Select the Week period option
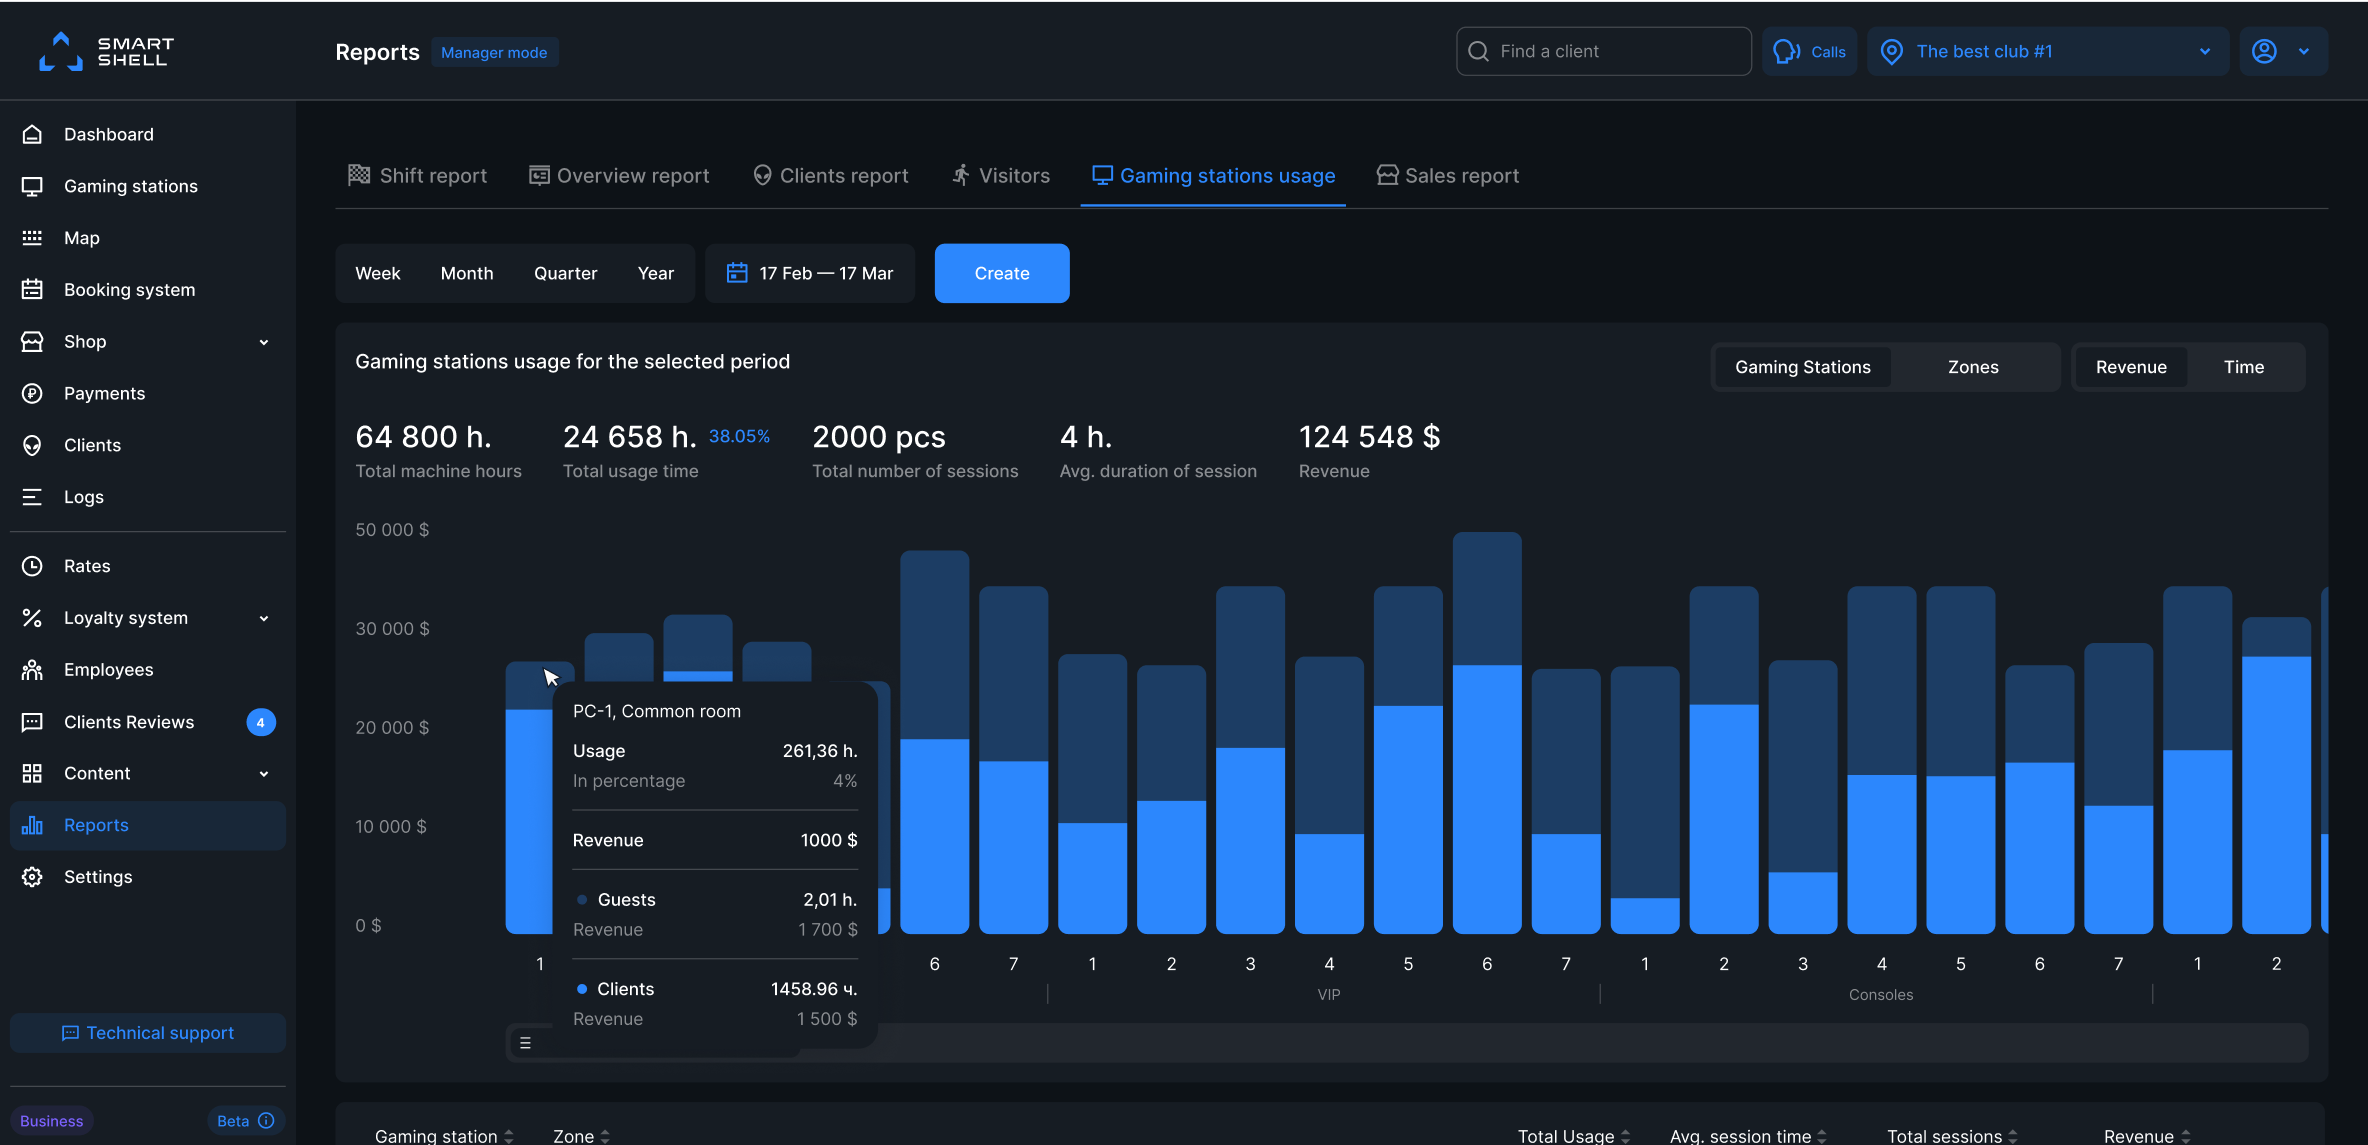The width and height of the screenshot is (2368, 1145). 377,273
